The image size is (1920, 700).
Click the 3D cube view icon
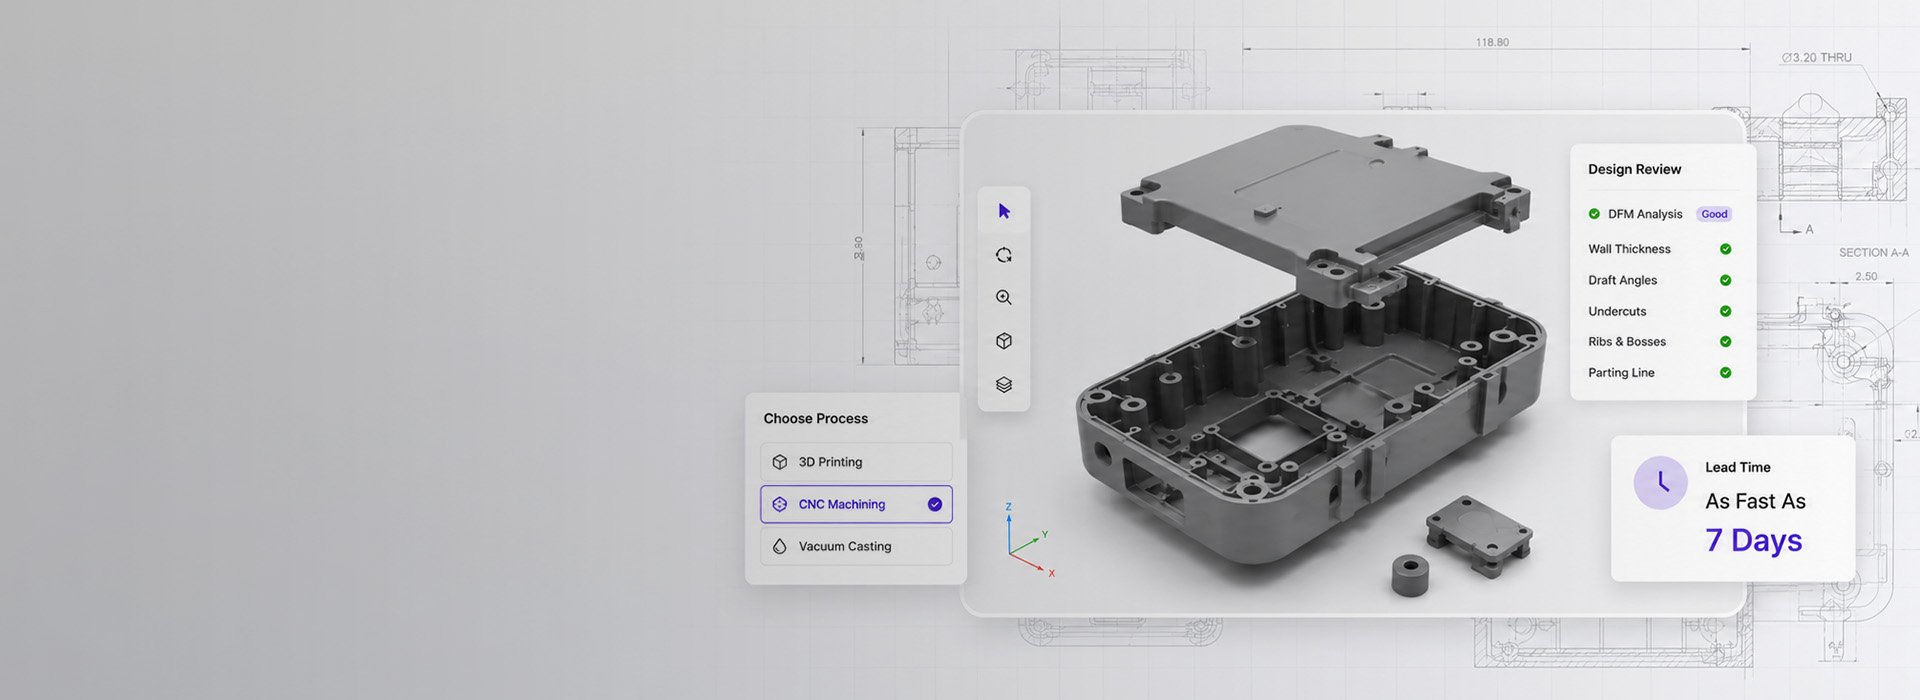coord(1004,341)
